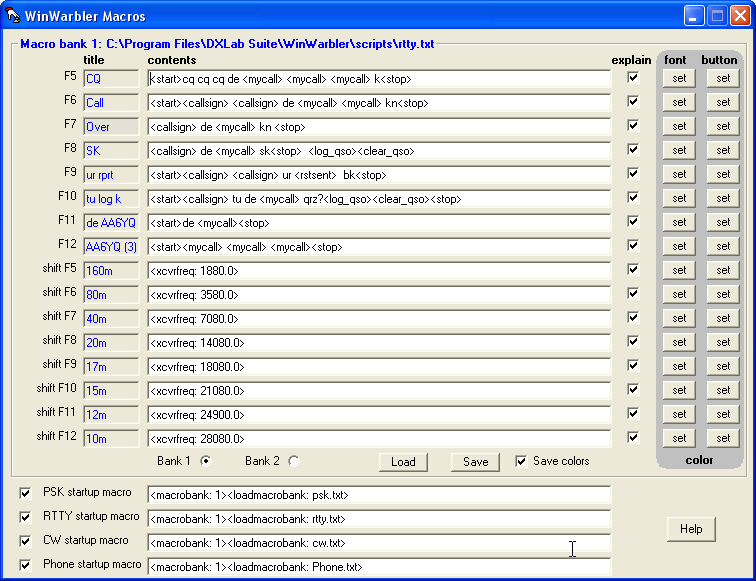The height and width of the screenshot is (581, 756).
Task: Click the WinWarbler icon in title bar
Action: coord(14,15)
